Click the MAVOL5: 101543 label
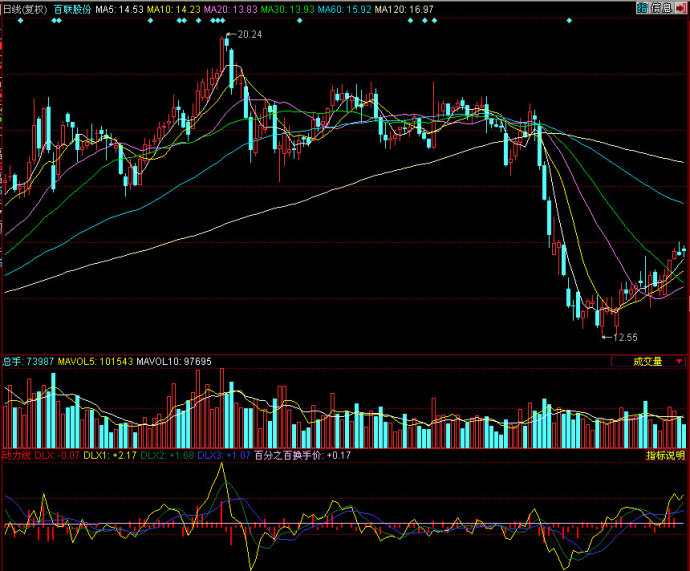 coord(95,362)
